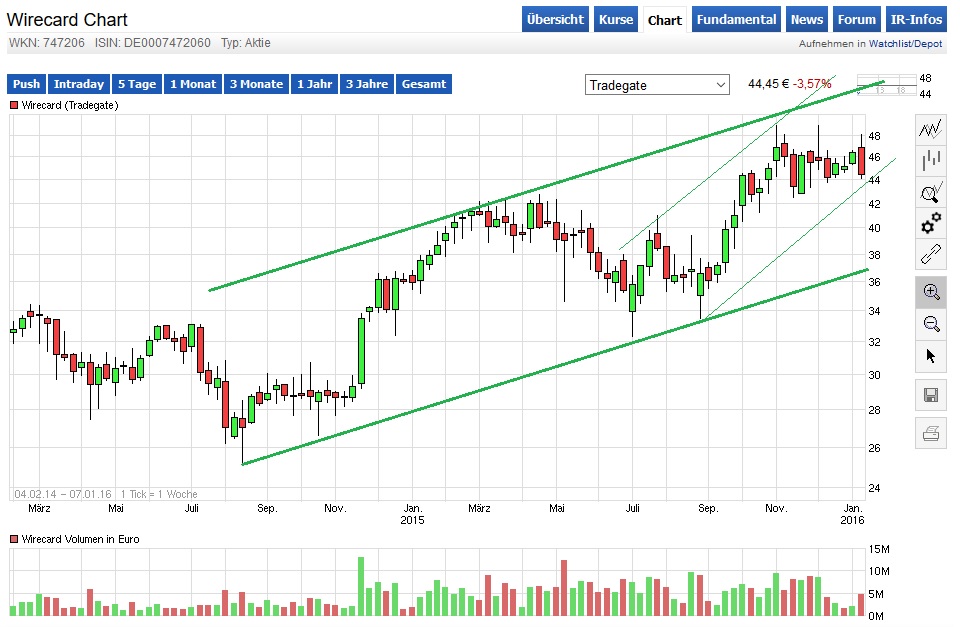Click the small intraday preview chart
The image size is (960, 627).
coord(888,85)
